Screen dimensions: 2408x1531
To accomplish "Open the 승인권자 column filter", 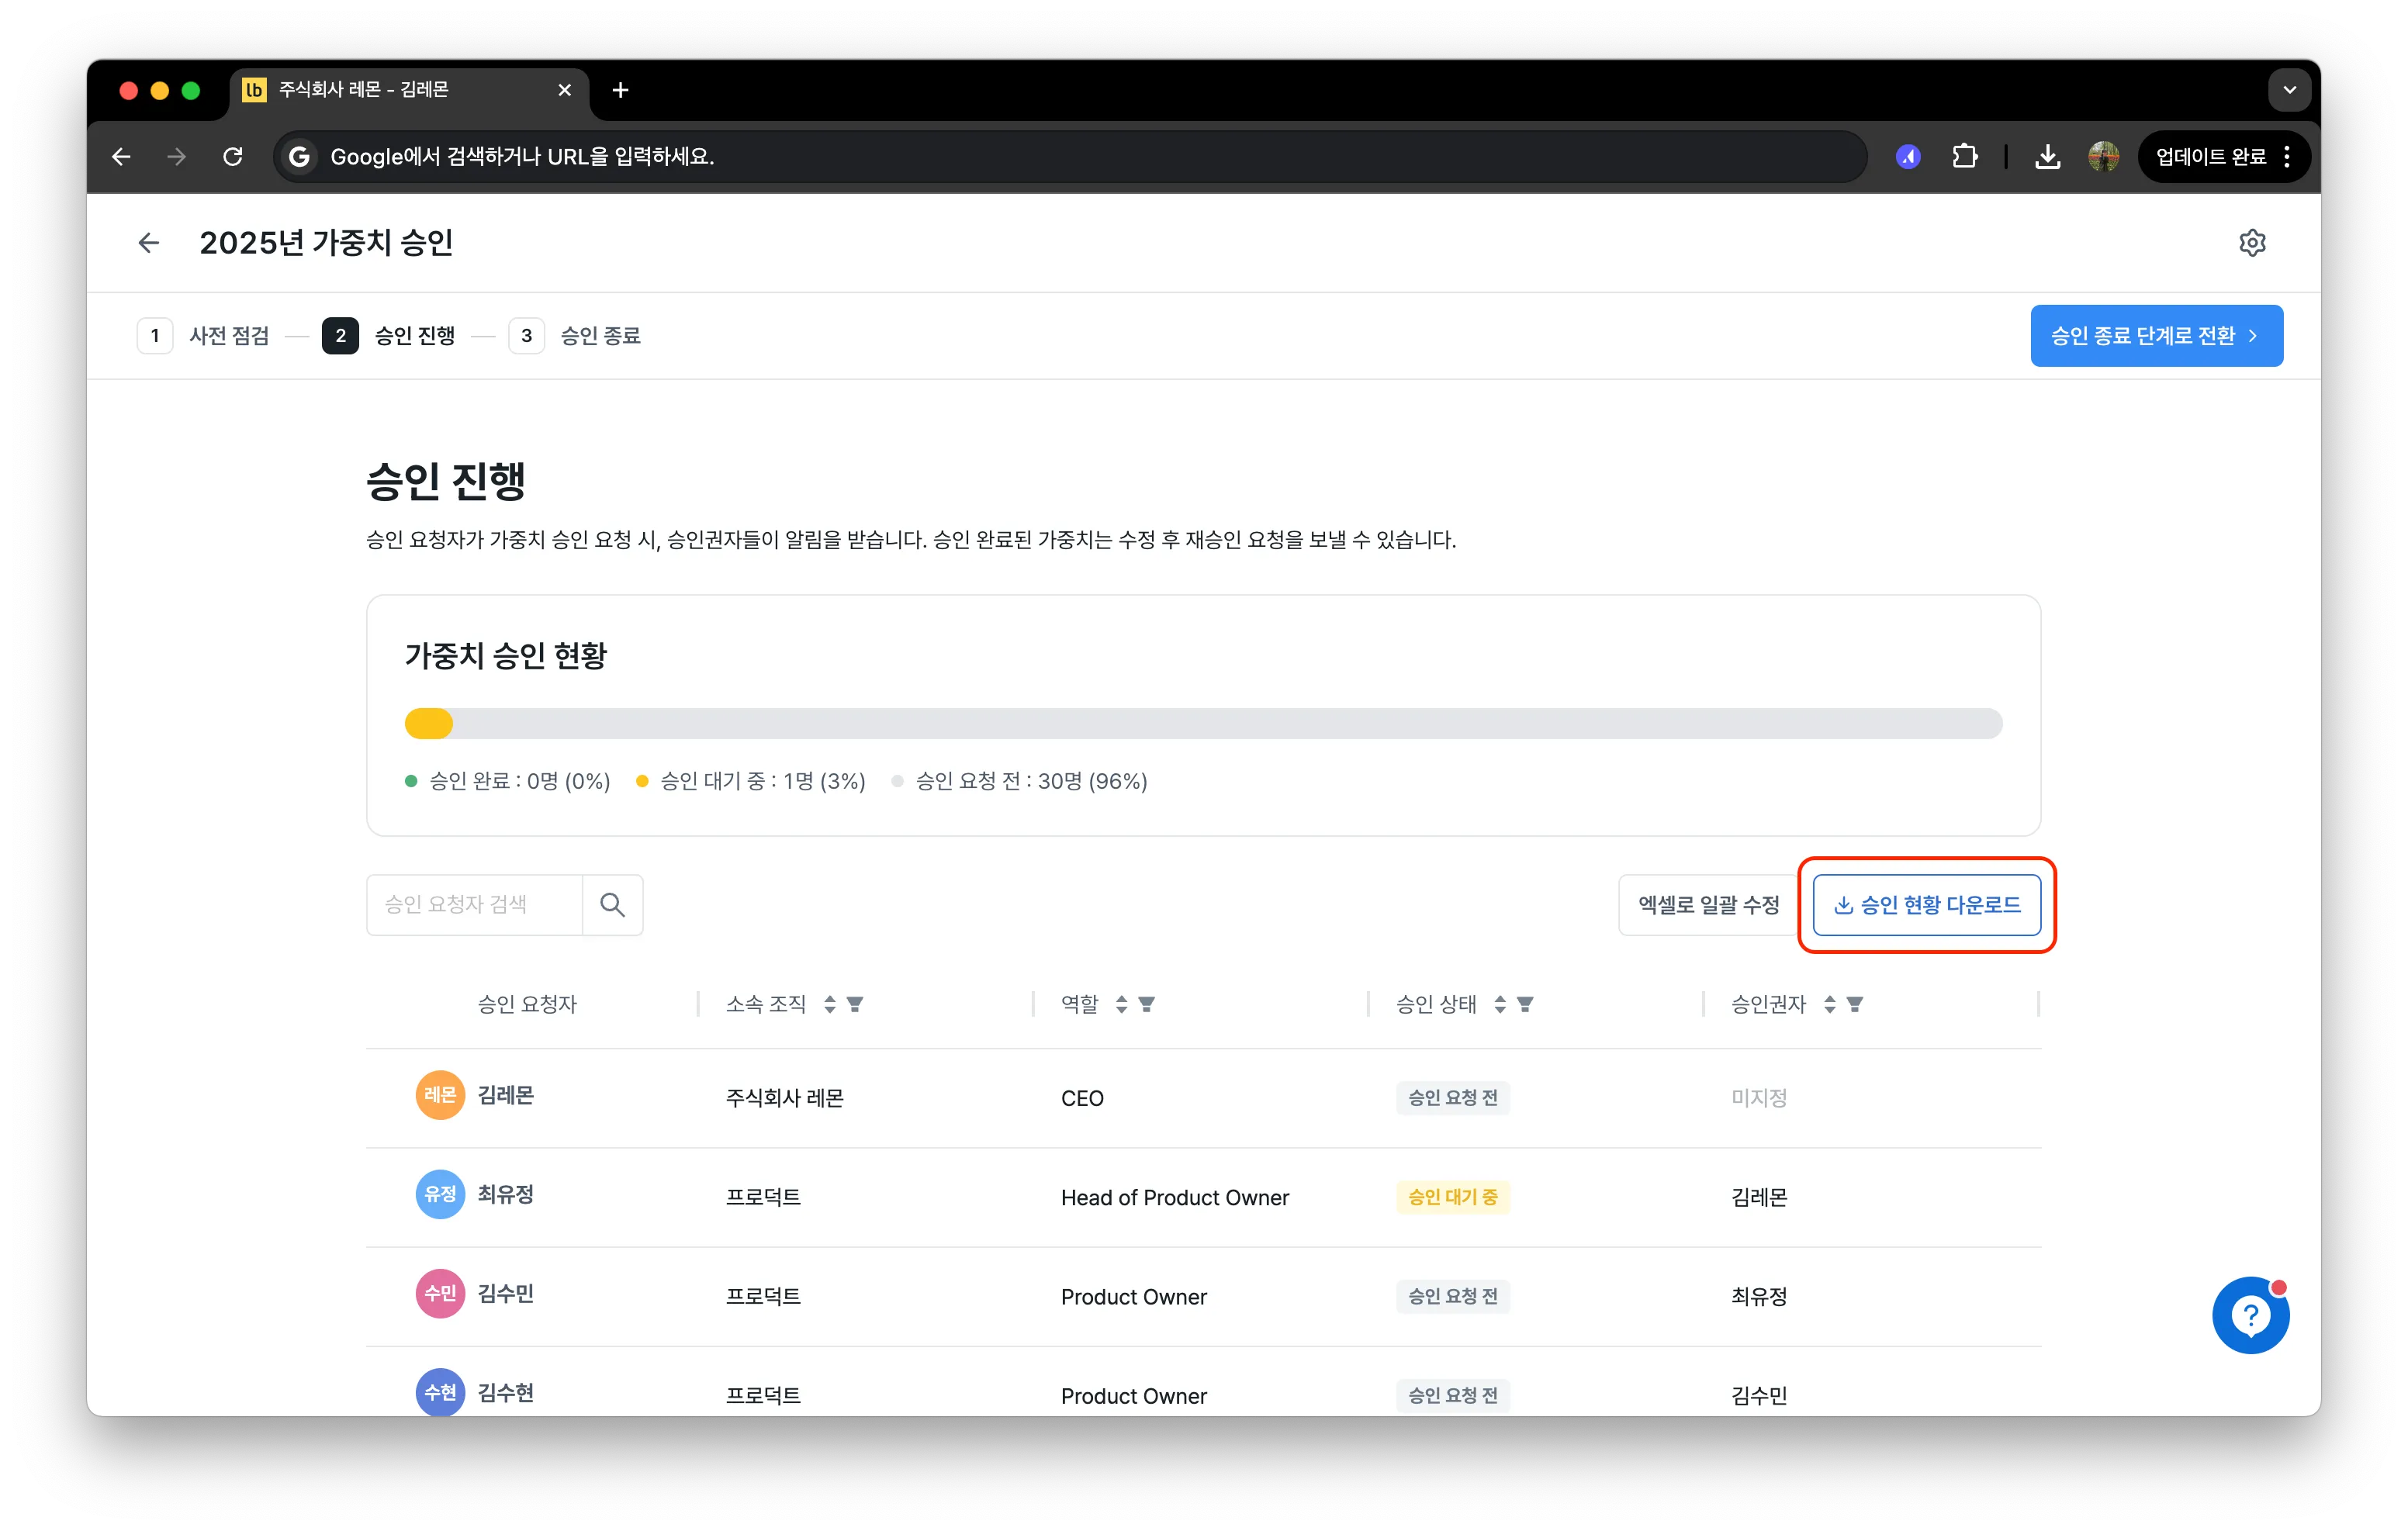I will click(x=1855, y=1004).
